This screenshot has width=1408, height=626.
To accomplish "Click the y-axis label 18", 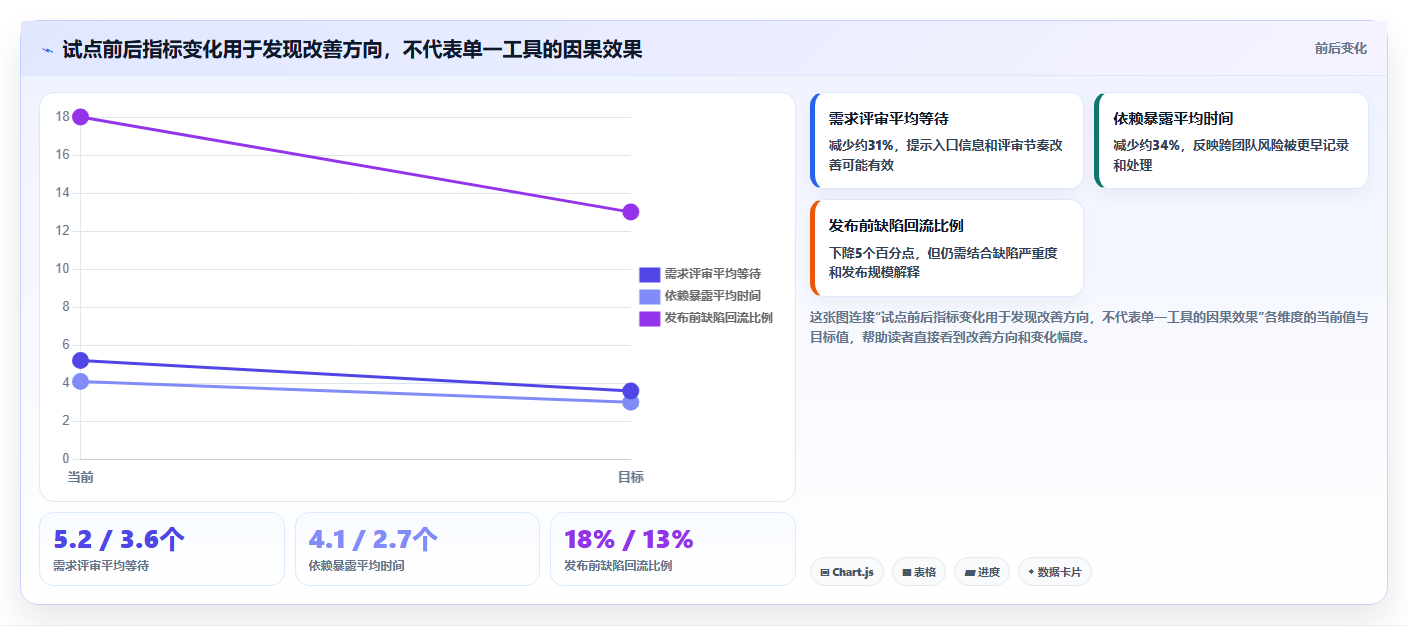I will [62, 117].
